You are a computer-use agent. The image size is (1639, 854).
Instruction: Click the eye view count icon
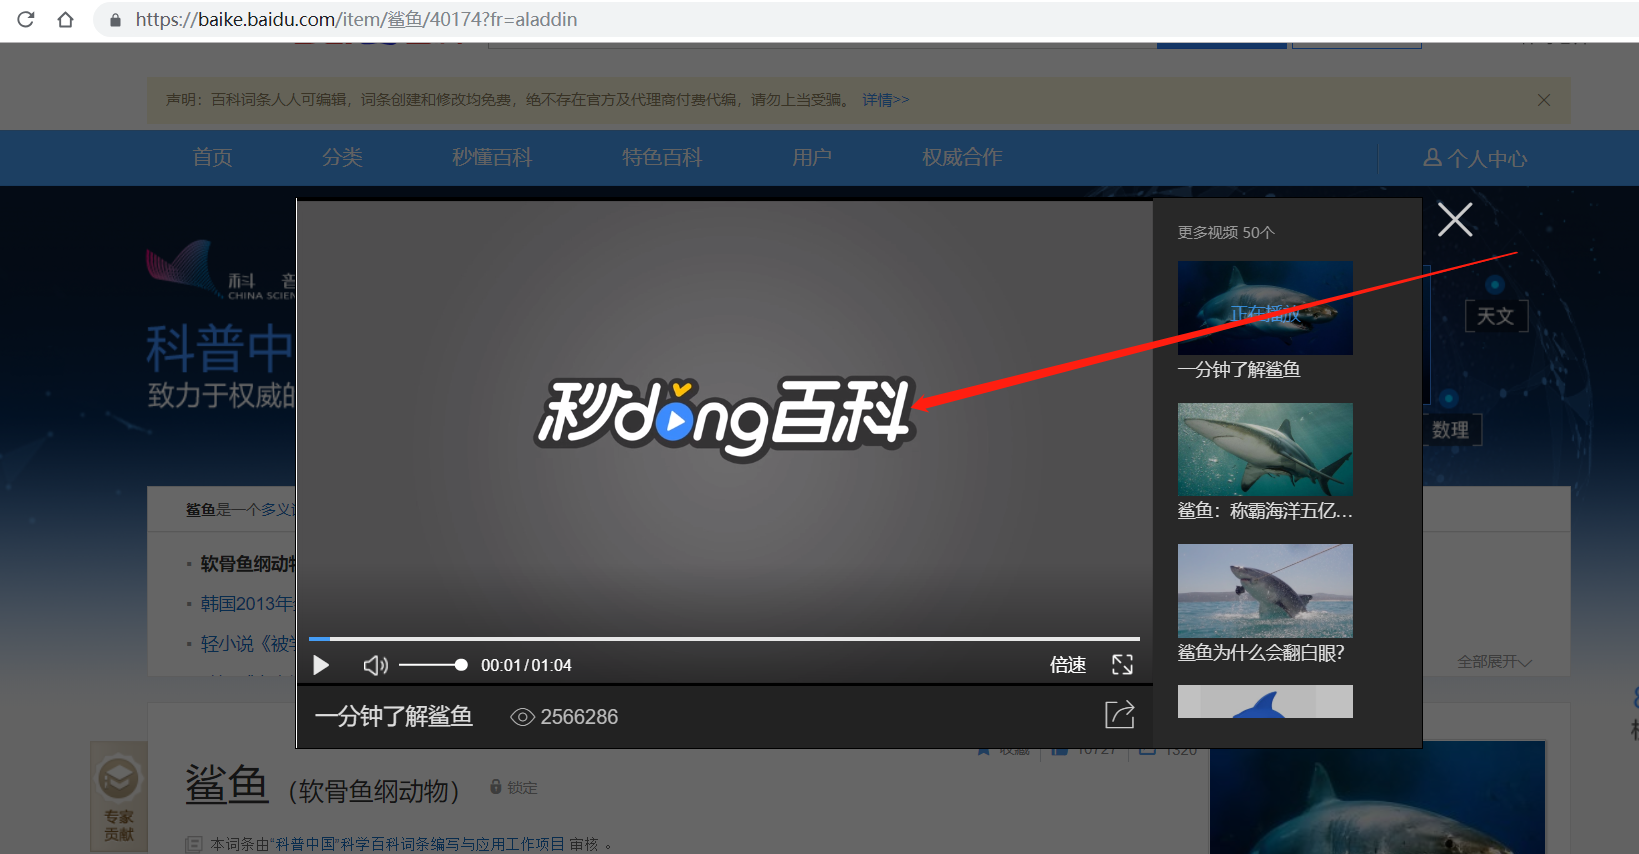(522, 717)
